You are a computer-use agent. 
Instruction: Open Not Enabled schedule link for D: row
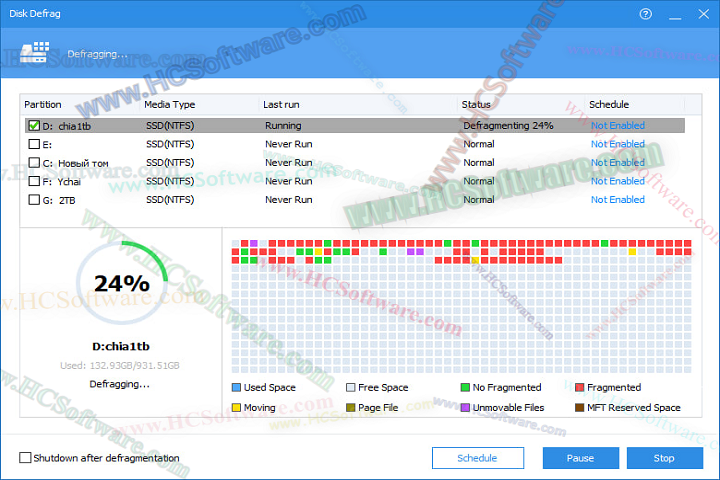click(618, 125)
